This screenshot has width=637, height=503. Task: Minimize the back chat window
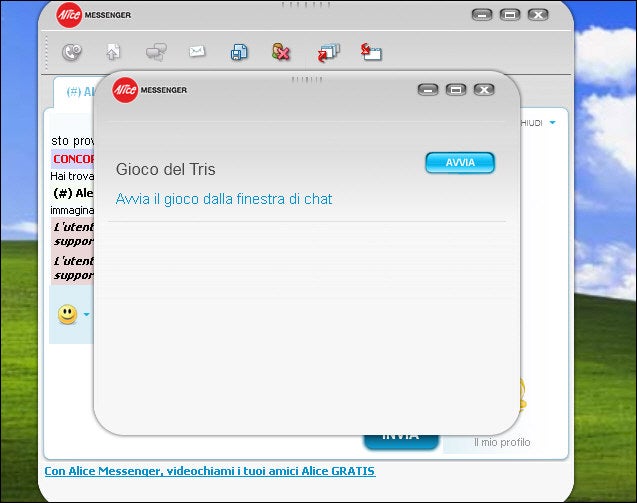click(x=482, y=15)
